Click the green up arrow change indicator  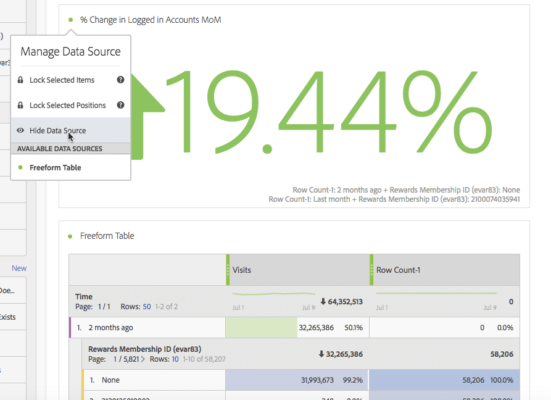click(148, 116)
